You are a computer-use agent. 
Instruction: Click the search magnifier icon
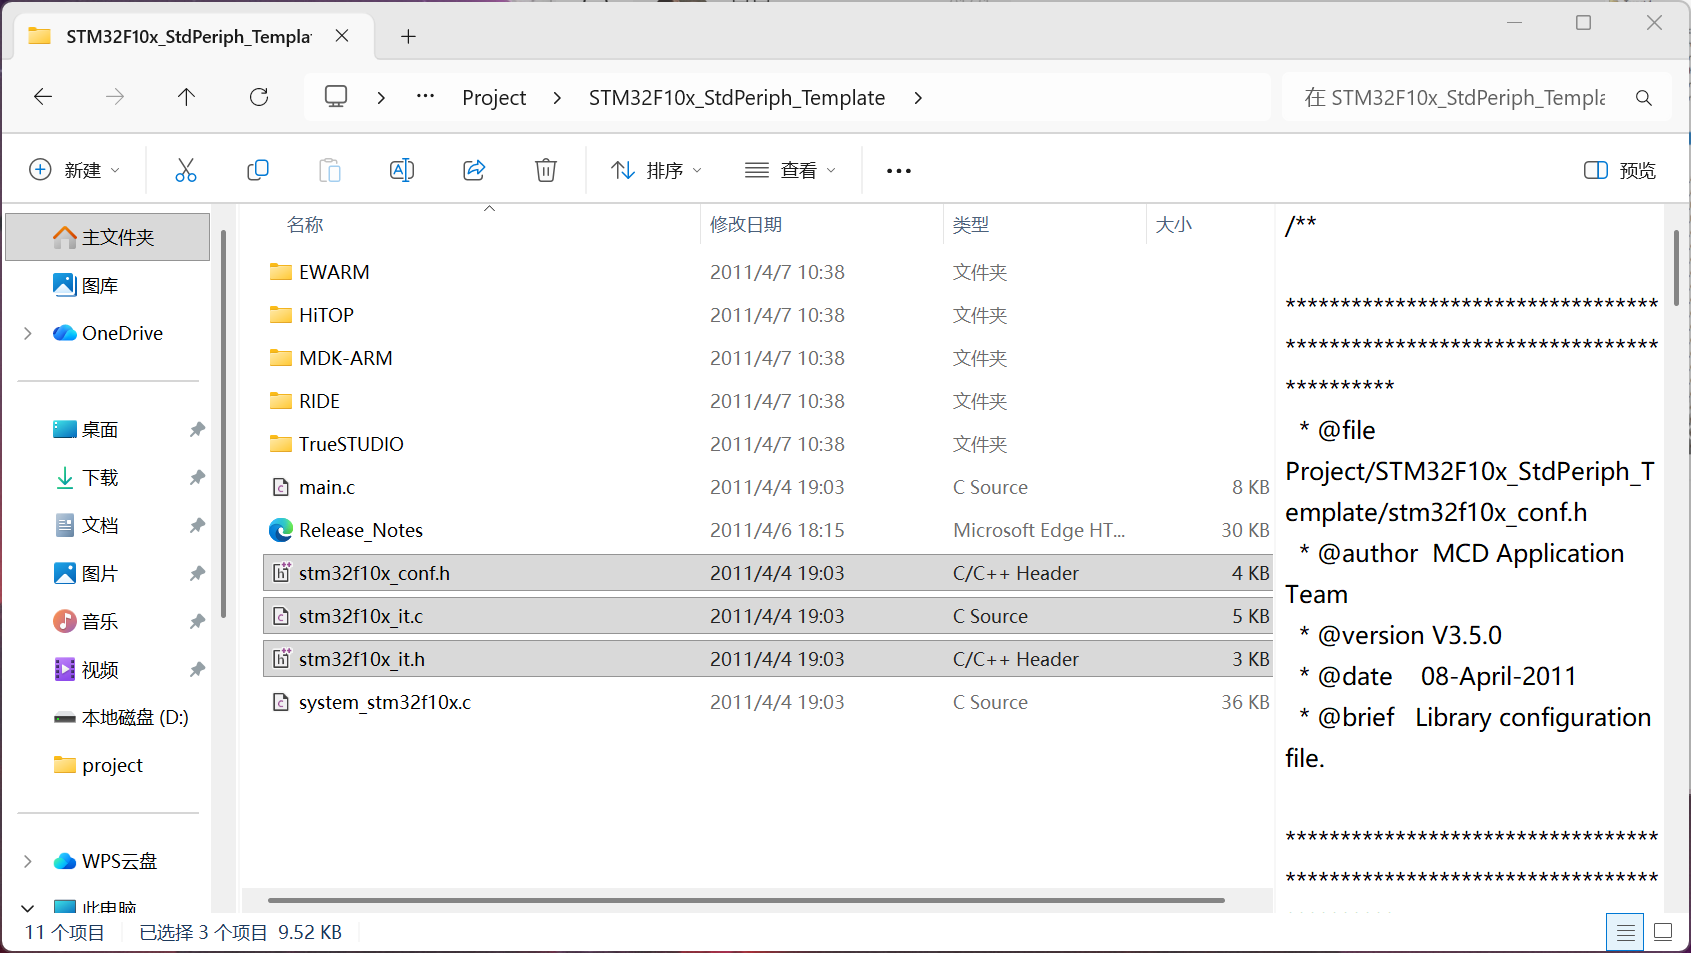(1643, 98)
